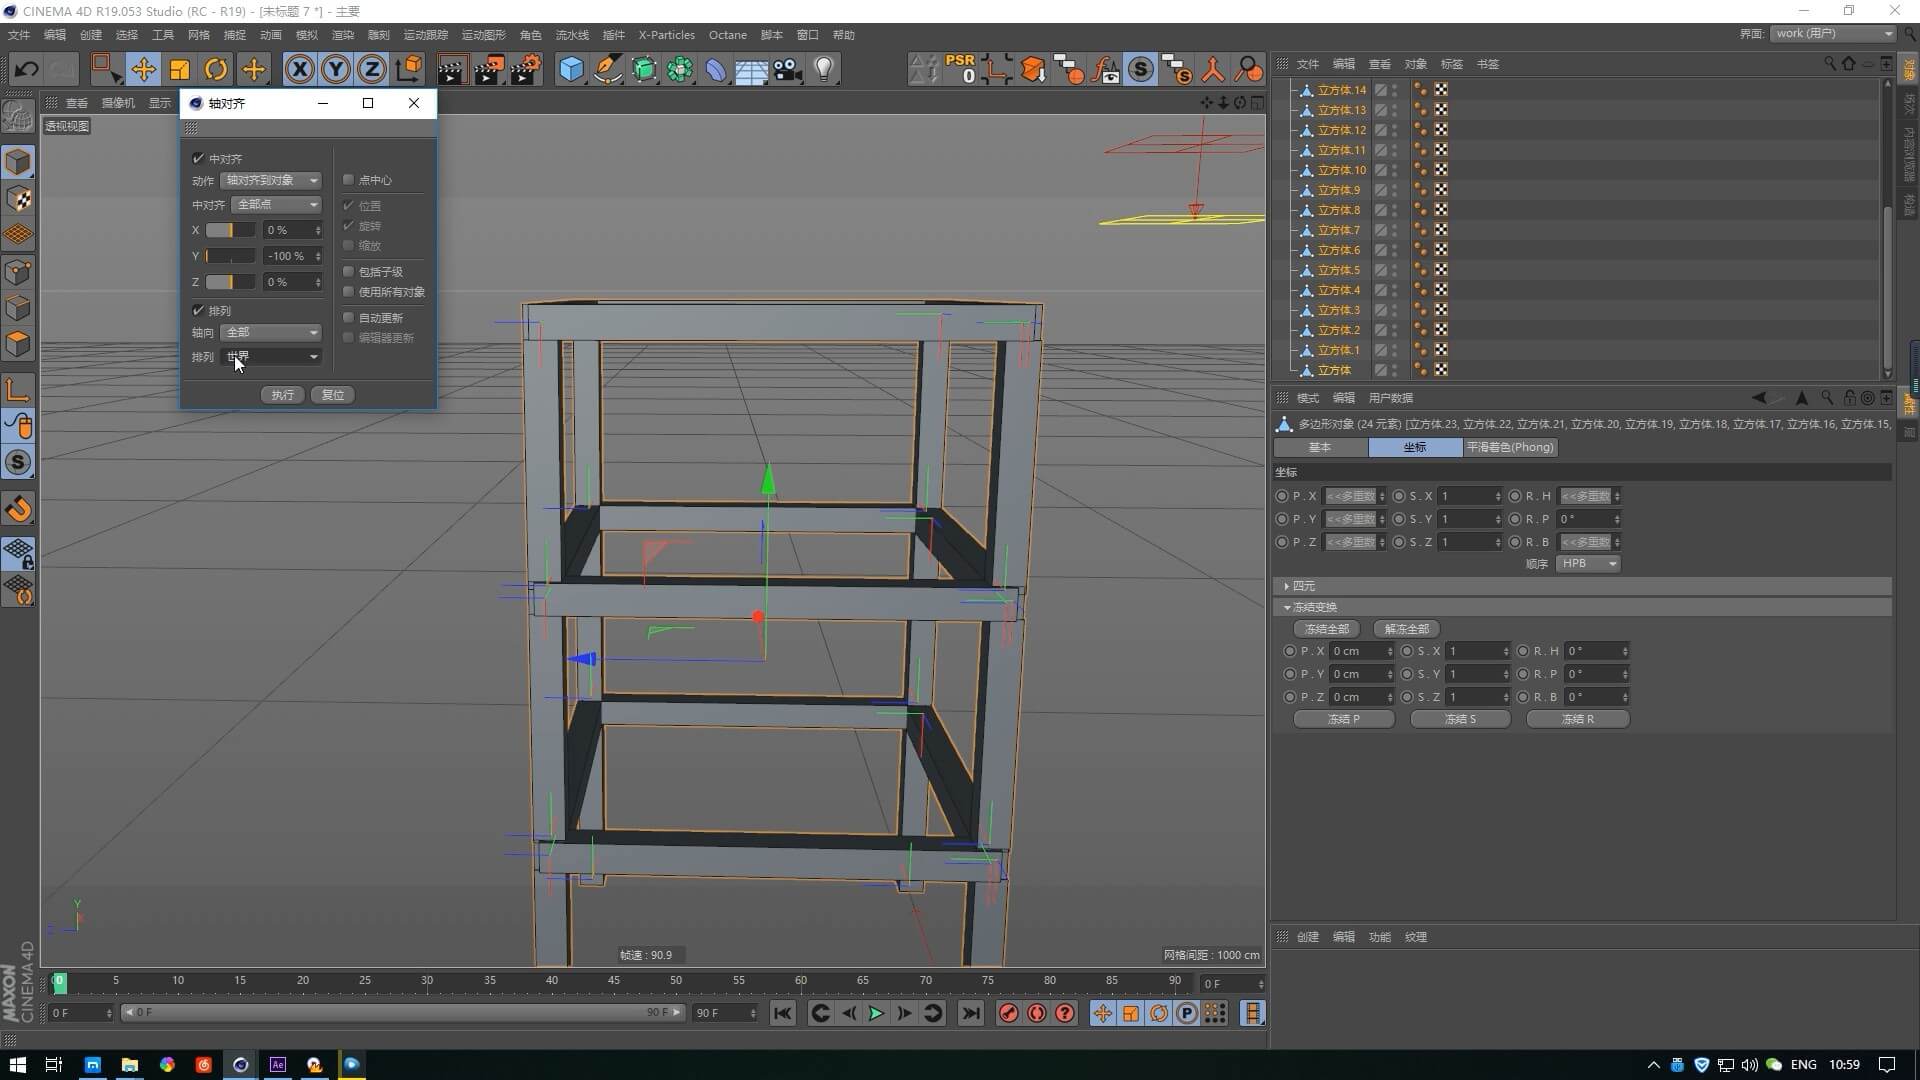Click the red Record Active Objects button
The width and height of the screenshot is (1920, 1080).
point(1008,1013)
